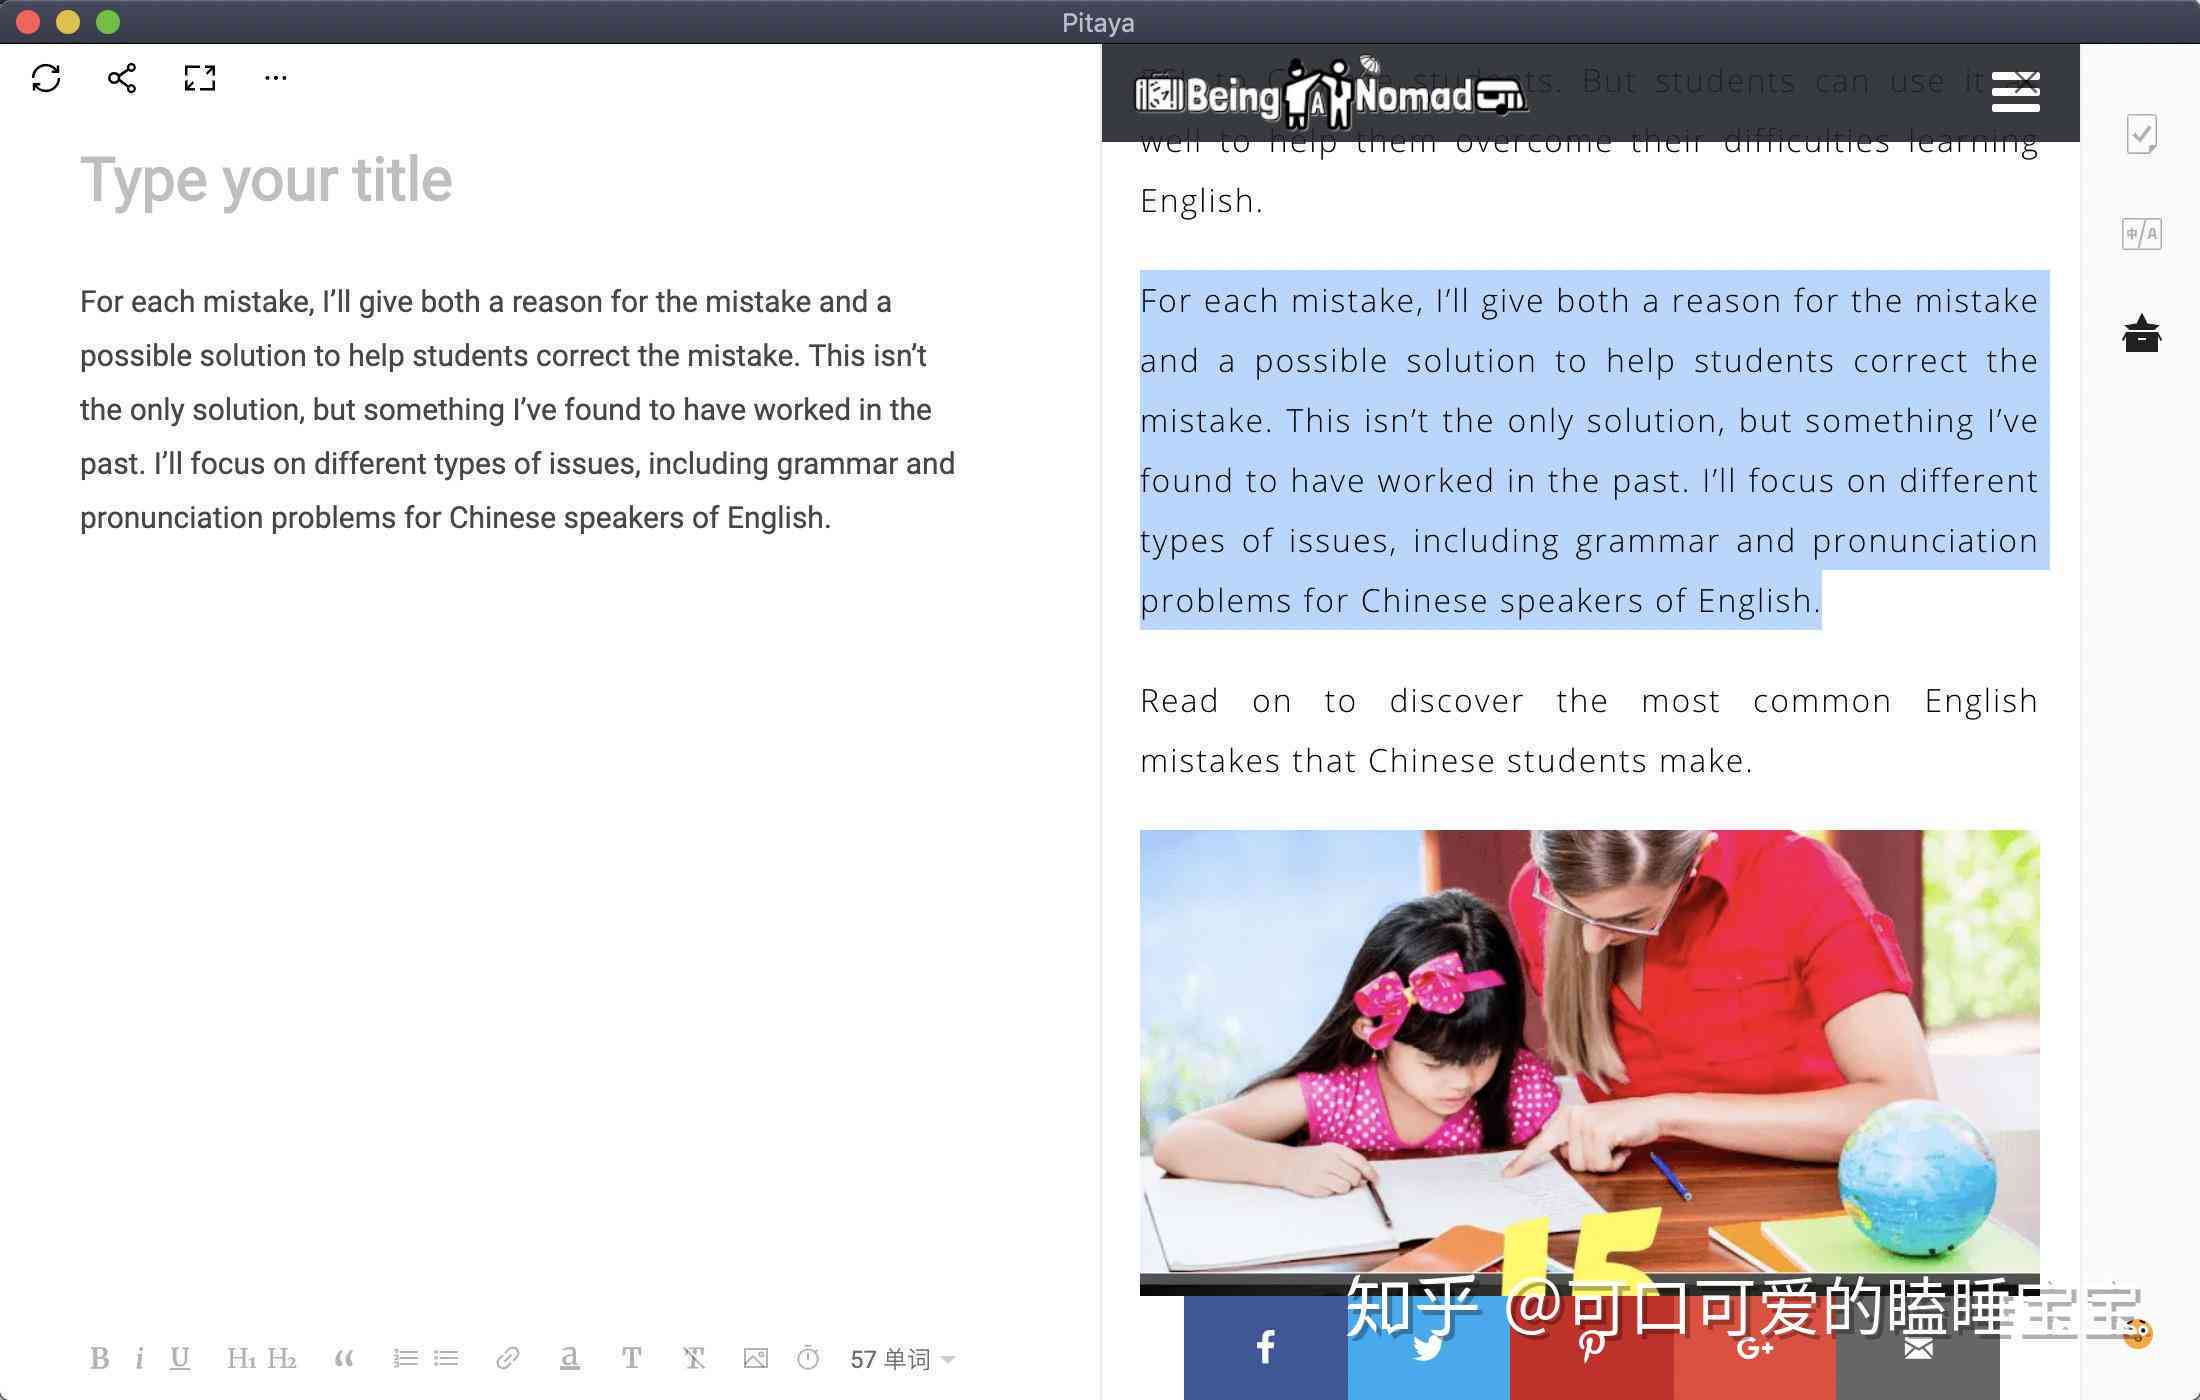Click the quote formatting icon in toolbar
Image resolution: width=2200 pixels, height=1400 pixels.
[340, 1358]
